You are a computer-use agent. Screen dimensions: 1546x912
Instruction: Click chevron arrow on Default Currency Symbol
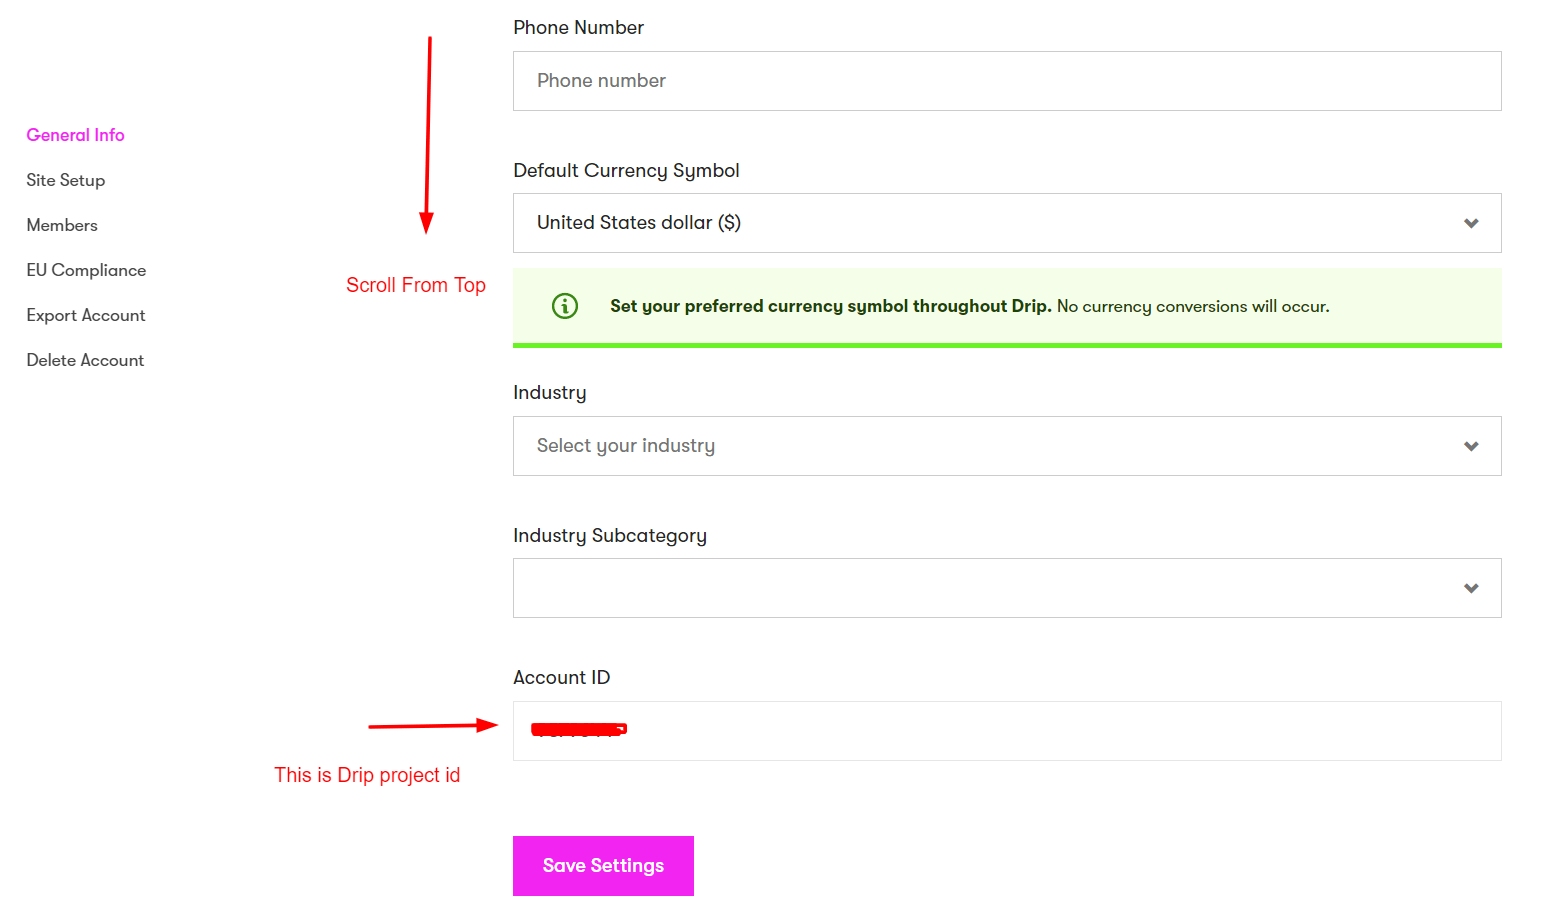1471,223
